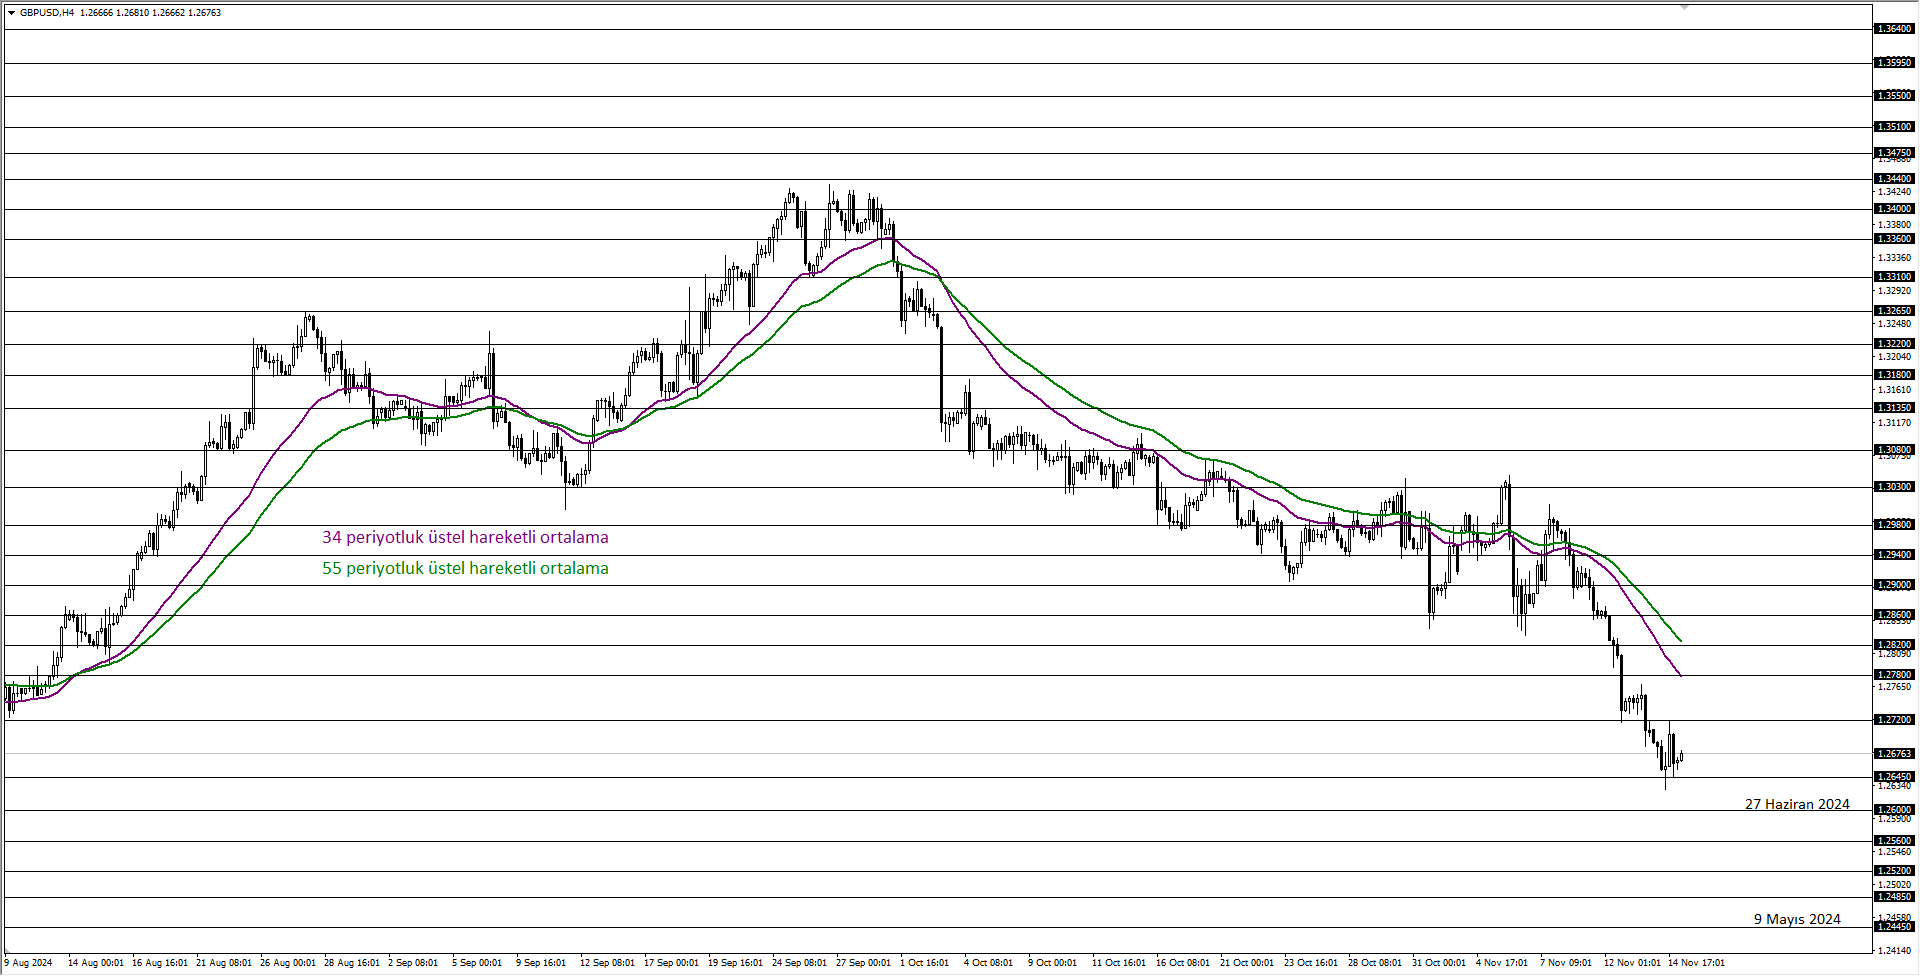Click the 1.27800 price level tag
Screen dimensions: 1920x976
[x=1894, y=675]
